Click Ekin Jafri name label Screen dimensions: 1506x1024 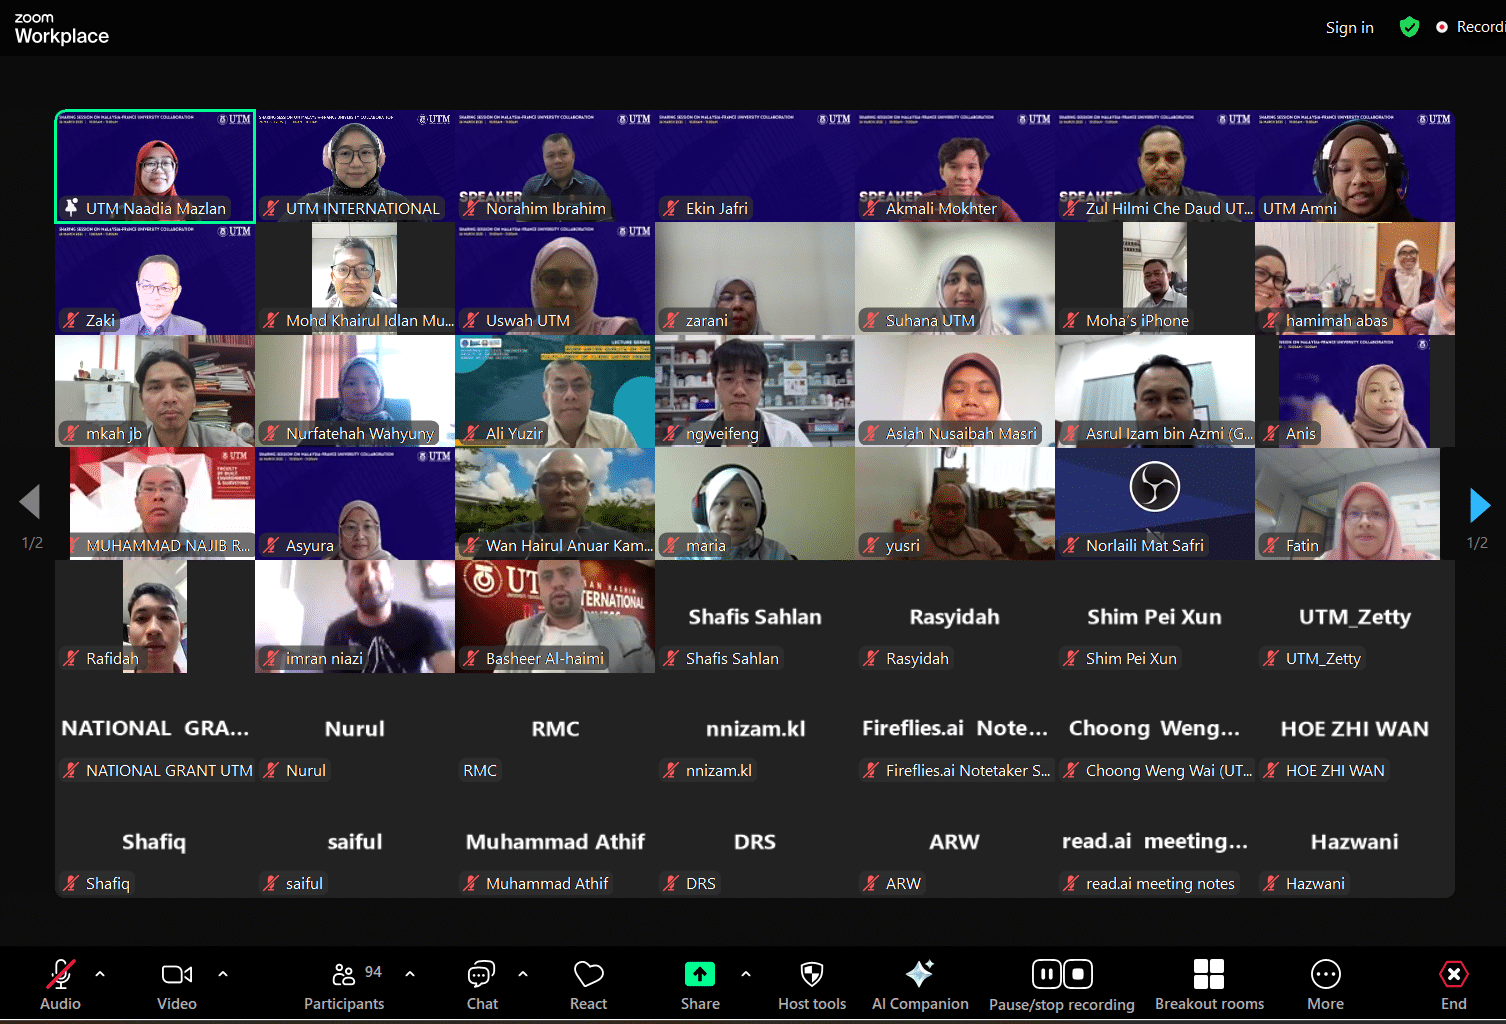pos(717,209)
